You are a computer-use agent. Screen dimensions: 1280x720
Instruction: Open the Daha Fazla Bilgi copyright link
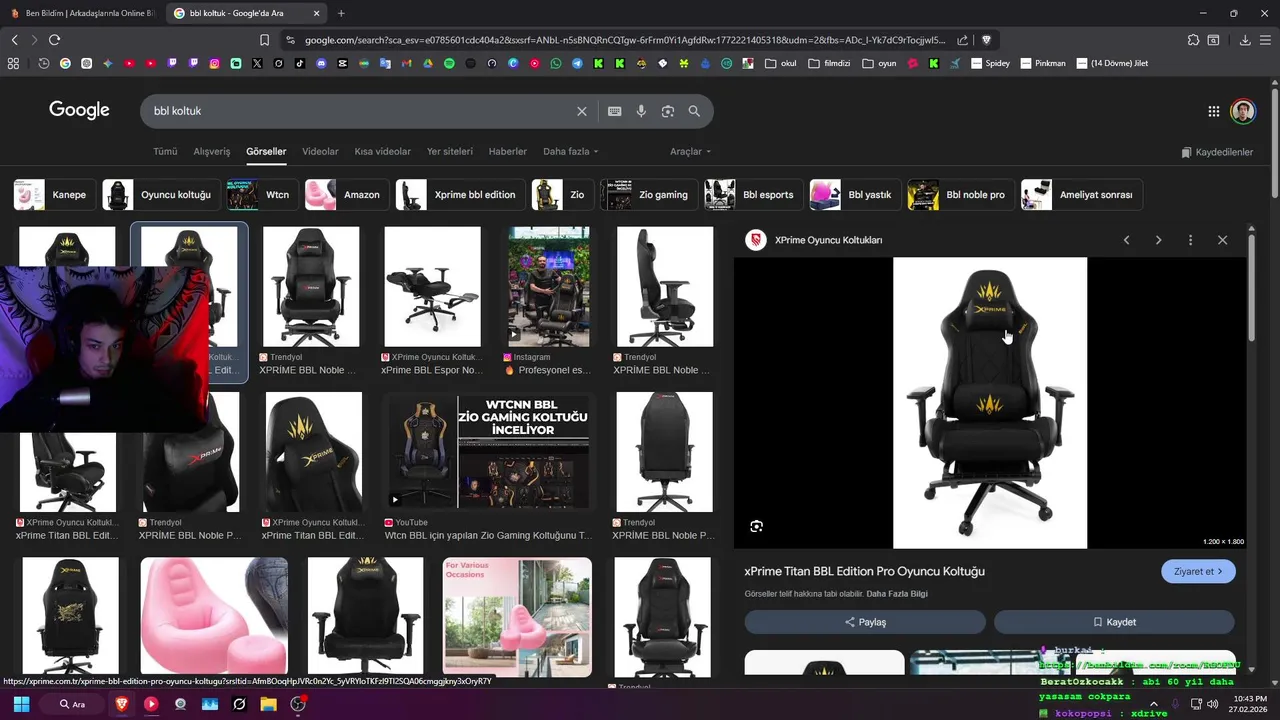[897, 594]
